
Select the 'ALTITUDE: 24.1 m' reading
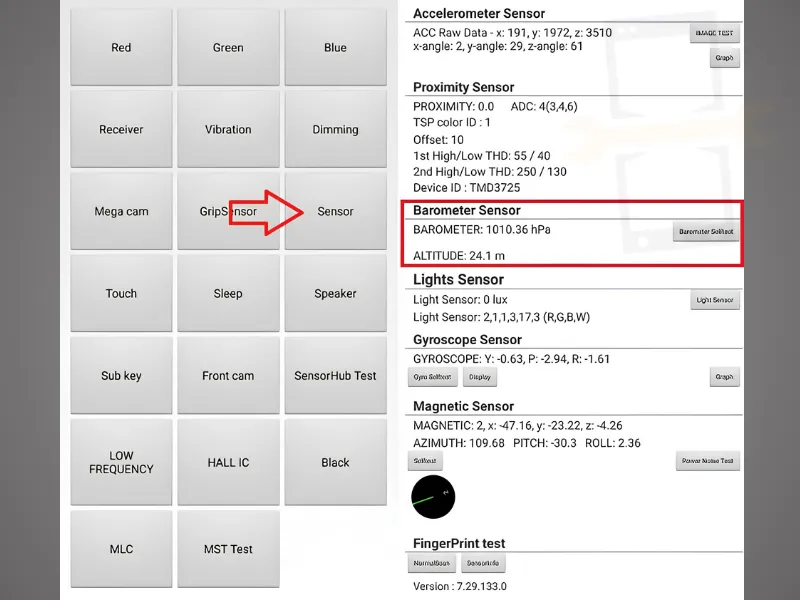(x=459, y=256)
